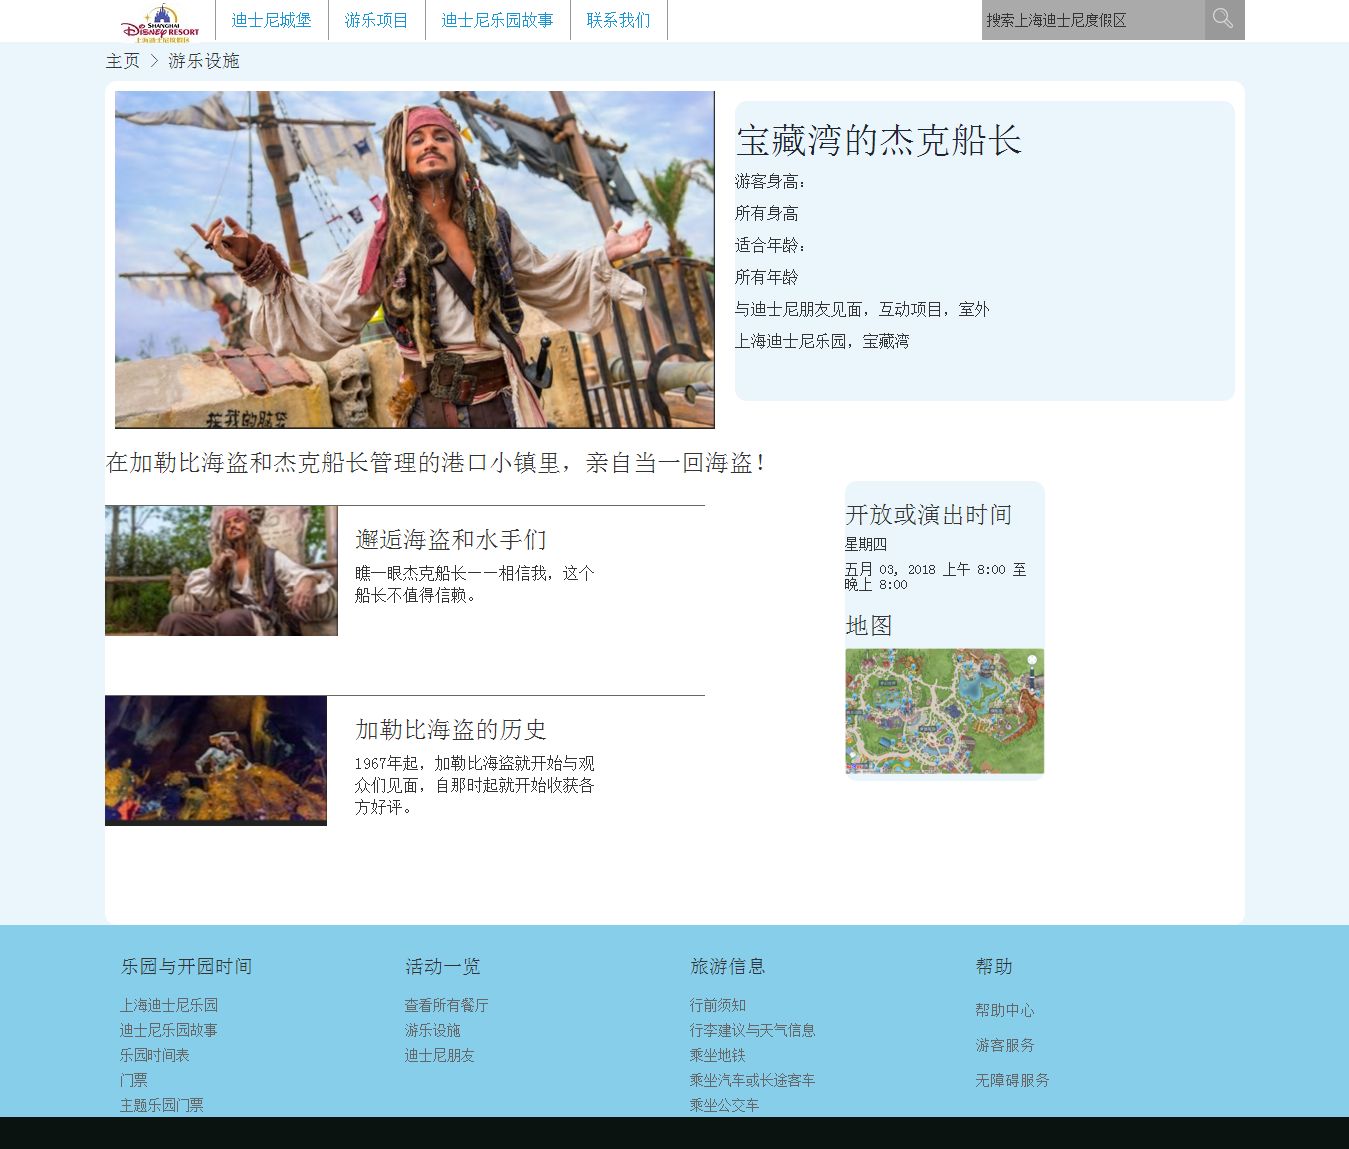Click the 加勒比海盗的历史 heading
This screenshot has width=1349, height=1149.
(x=451, y=730)
